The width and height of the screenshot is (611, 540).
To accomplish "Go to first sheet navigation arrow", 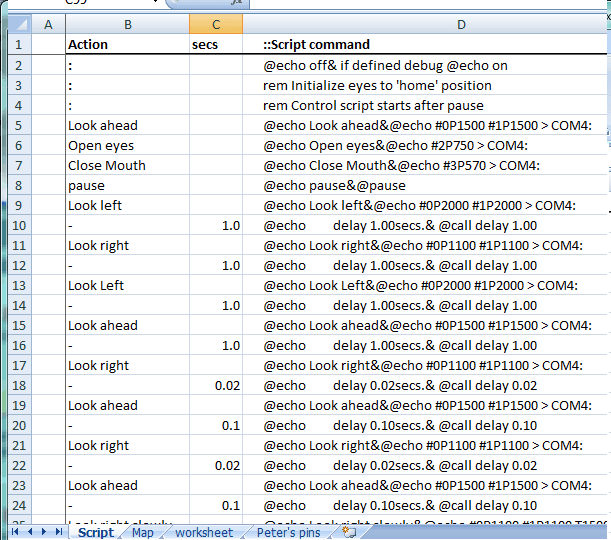I will 15,532.
